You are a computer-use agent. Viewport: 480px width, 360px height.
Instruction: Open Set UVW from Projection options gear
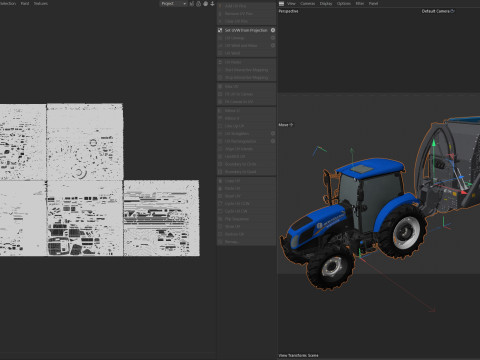273,30
